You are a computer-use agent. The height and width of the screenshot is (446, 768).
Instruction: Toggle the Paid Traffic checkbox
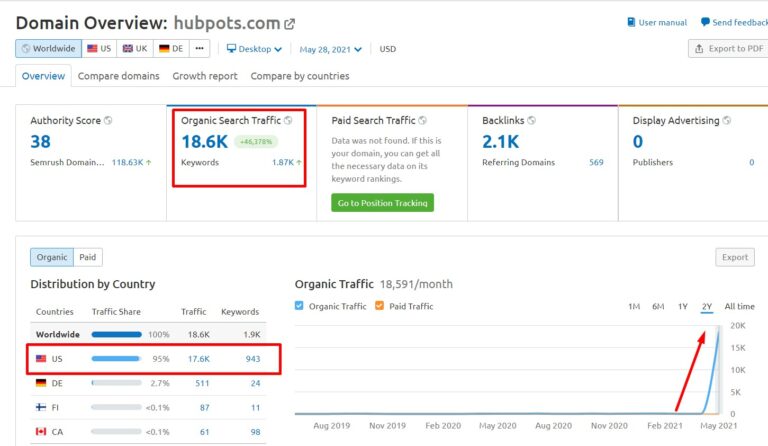pyautogui.click(x=378, y=306)
